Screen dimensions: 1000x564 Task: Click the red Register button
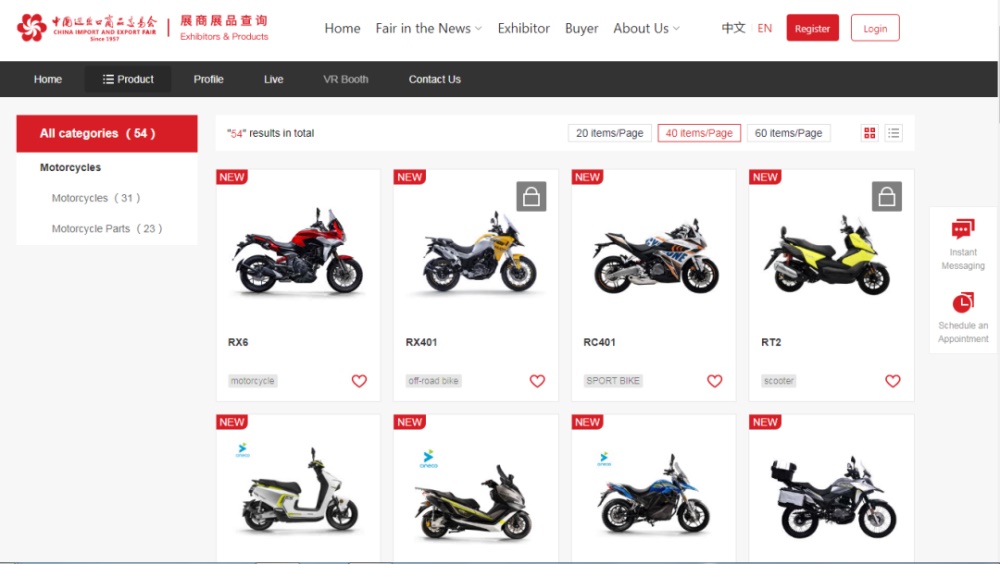pos(812,28)
